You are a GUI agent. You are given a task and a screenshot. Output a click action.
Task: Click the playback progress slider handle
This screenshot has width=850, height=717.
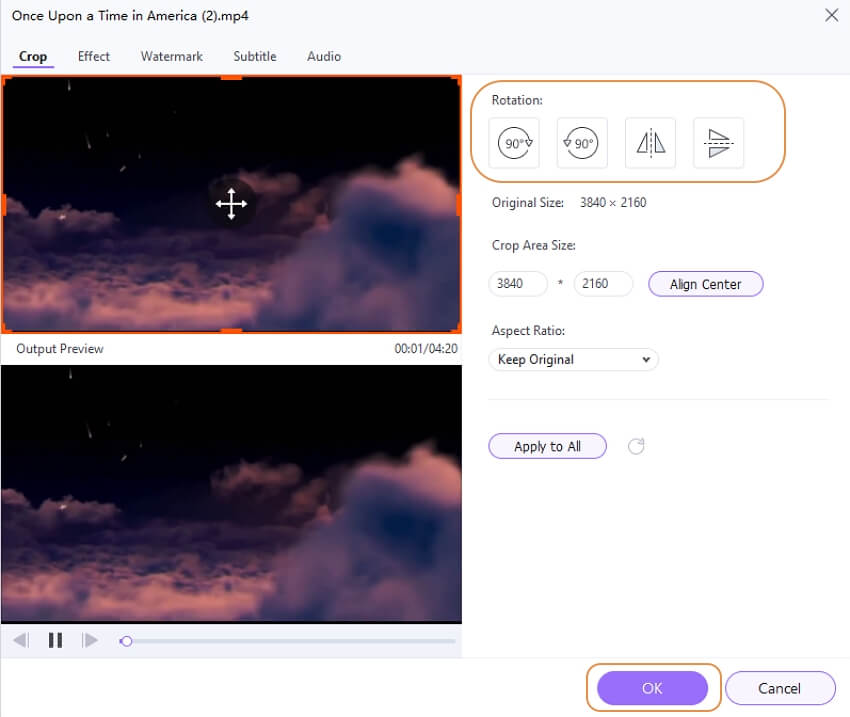(126, 641)
